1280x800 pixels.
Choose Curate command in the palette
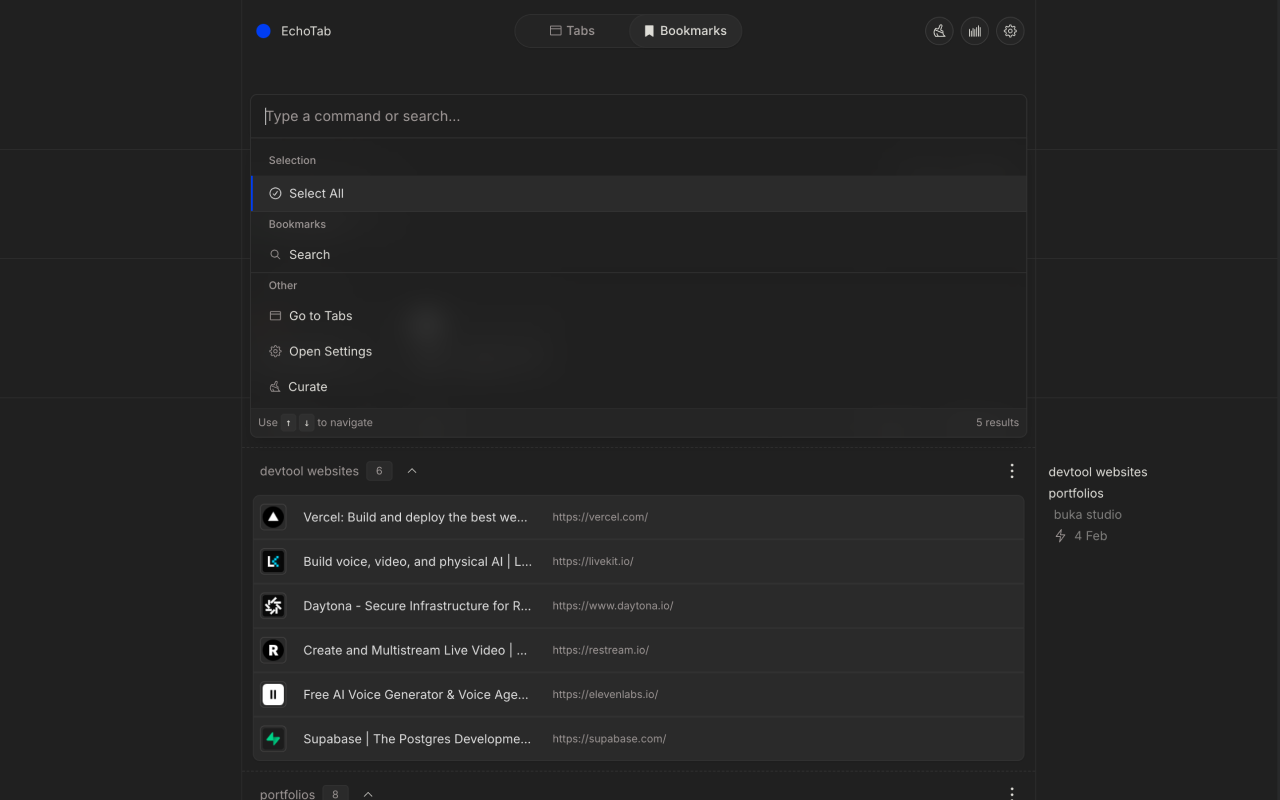[x=639, y=386]
